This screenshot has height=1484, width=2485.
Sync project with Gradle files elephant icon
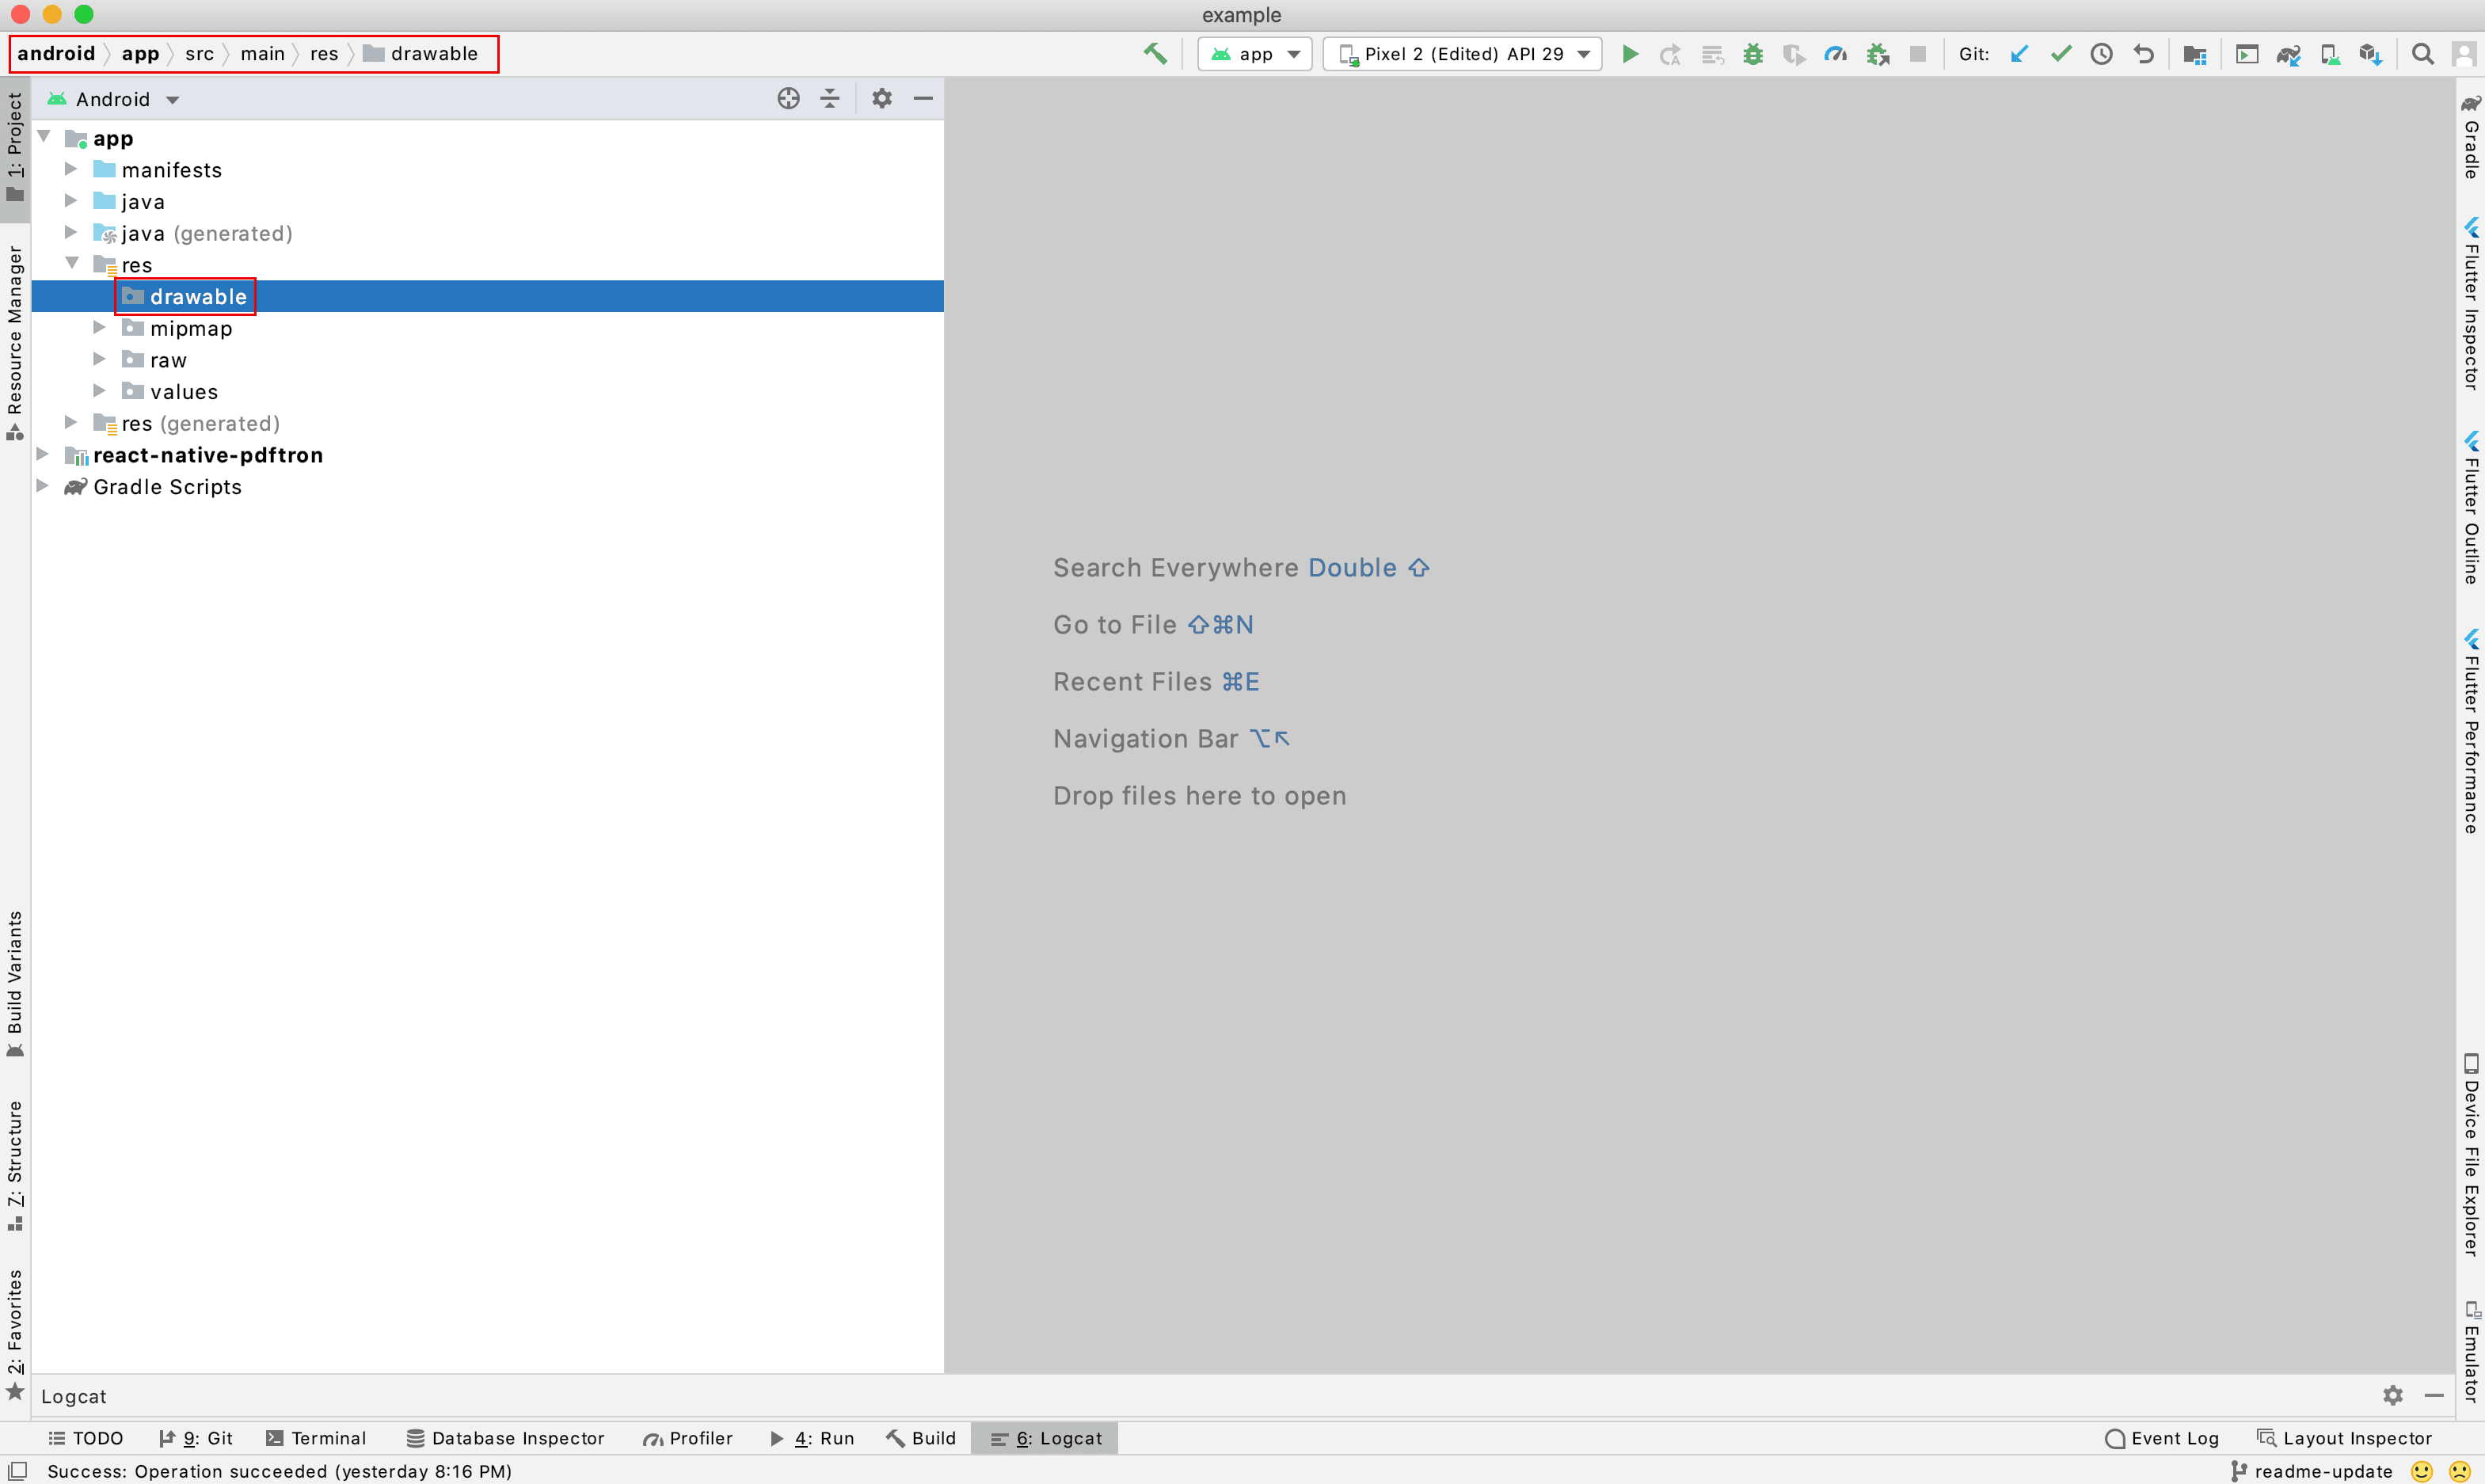2289,54
